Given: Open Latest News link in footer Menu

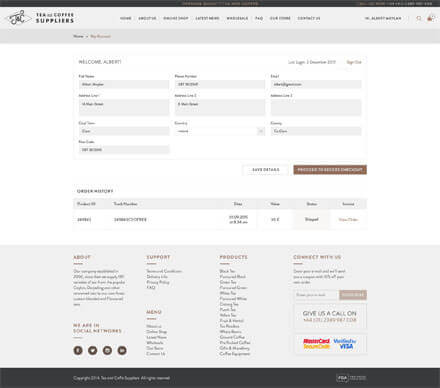Looking at the screenshot, I should pos(157,337).
